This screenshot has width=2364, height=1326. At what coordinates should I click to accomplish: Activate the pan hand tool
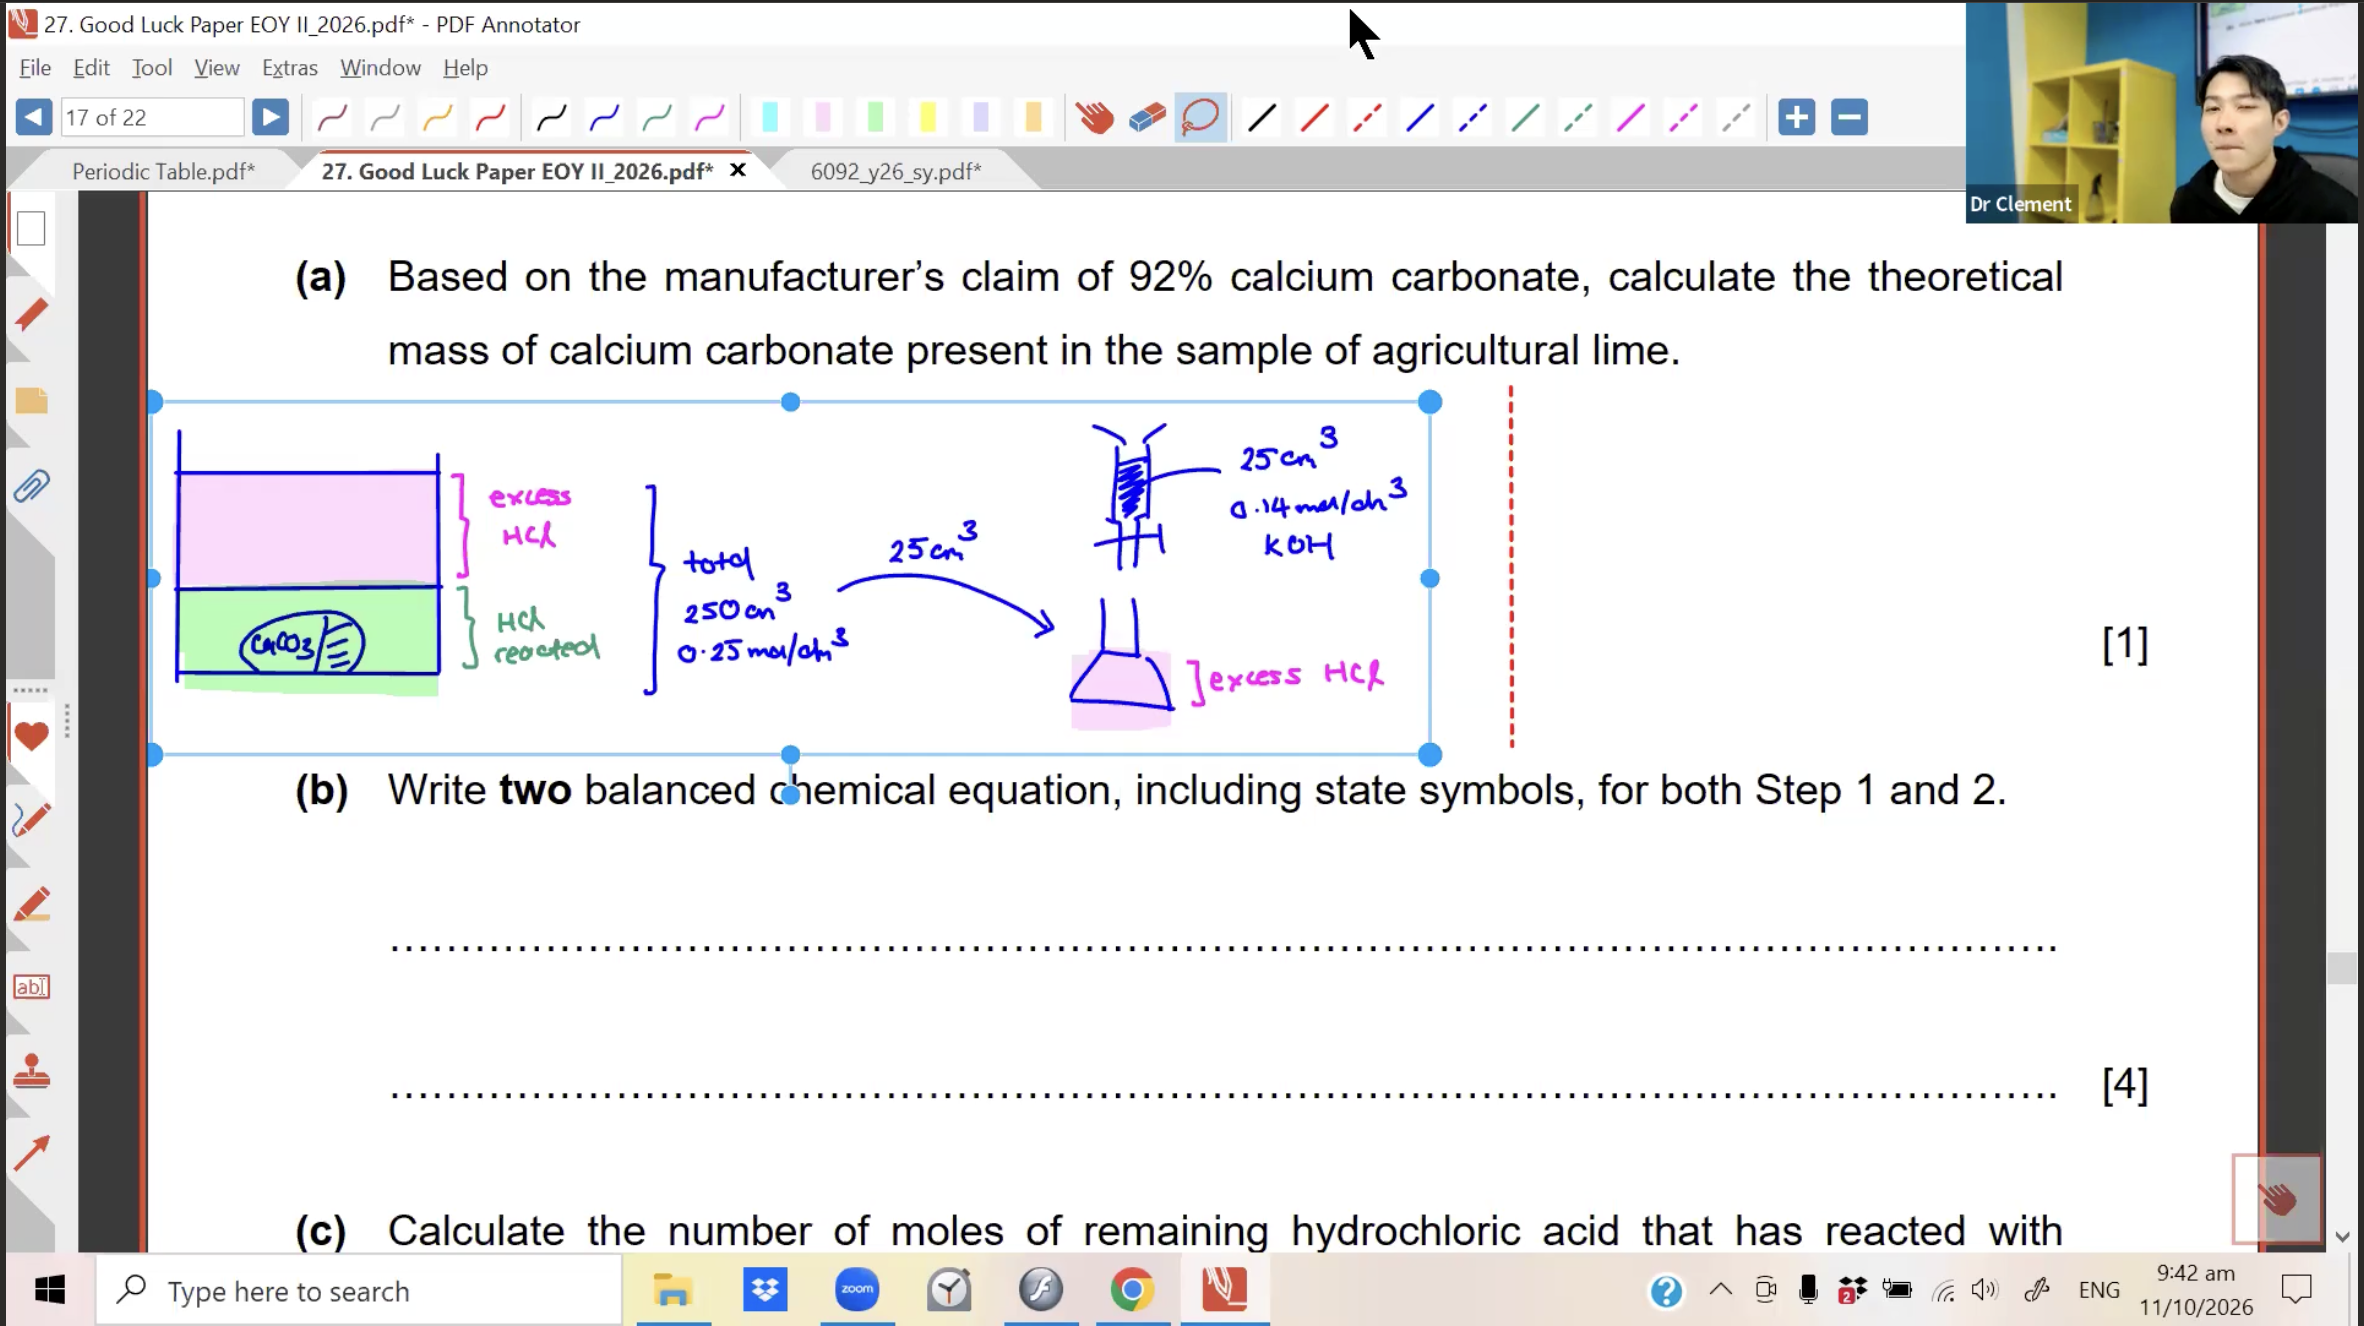coord(1095,118)
